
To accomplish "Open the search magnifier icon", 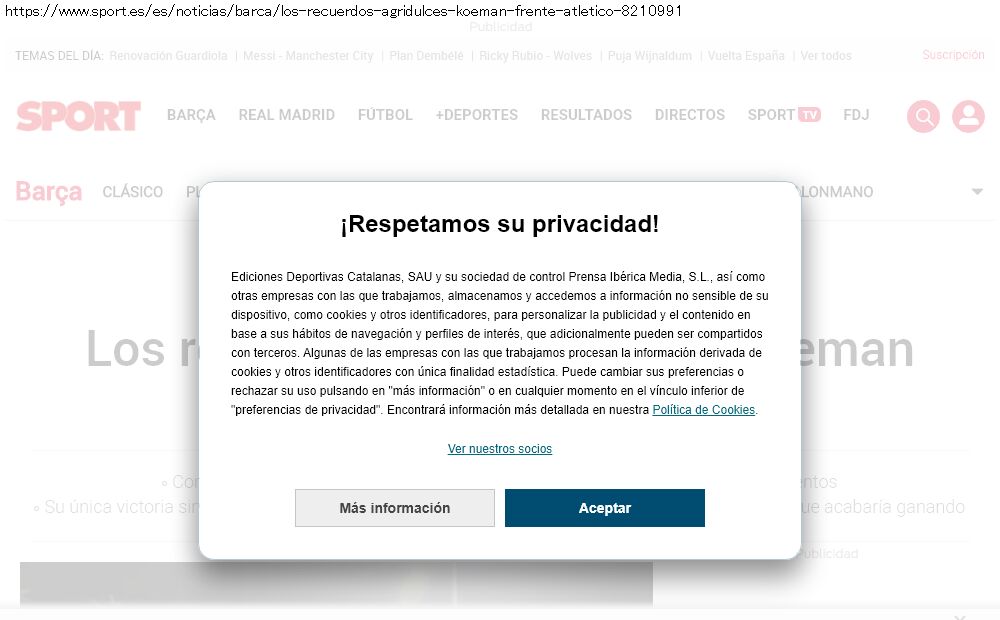I will pyautogui.click(x=923, y=116).
